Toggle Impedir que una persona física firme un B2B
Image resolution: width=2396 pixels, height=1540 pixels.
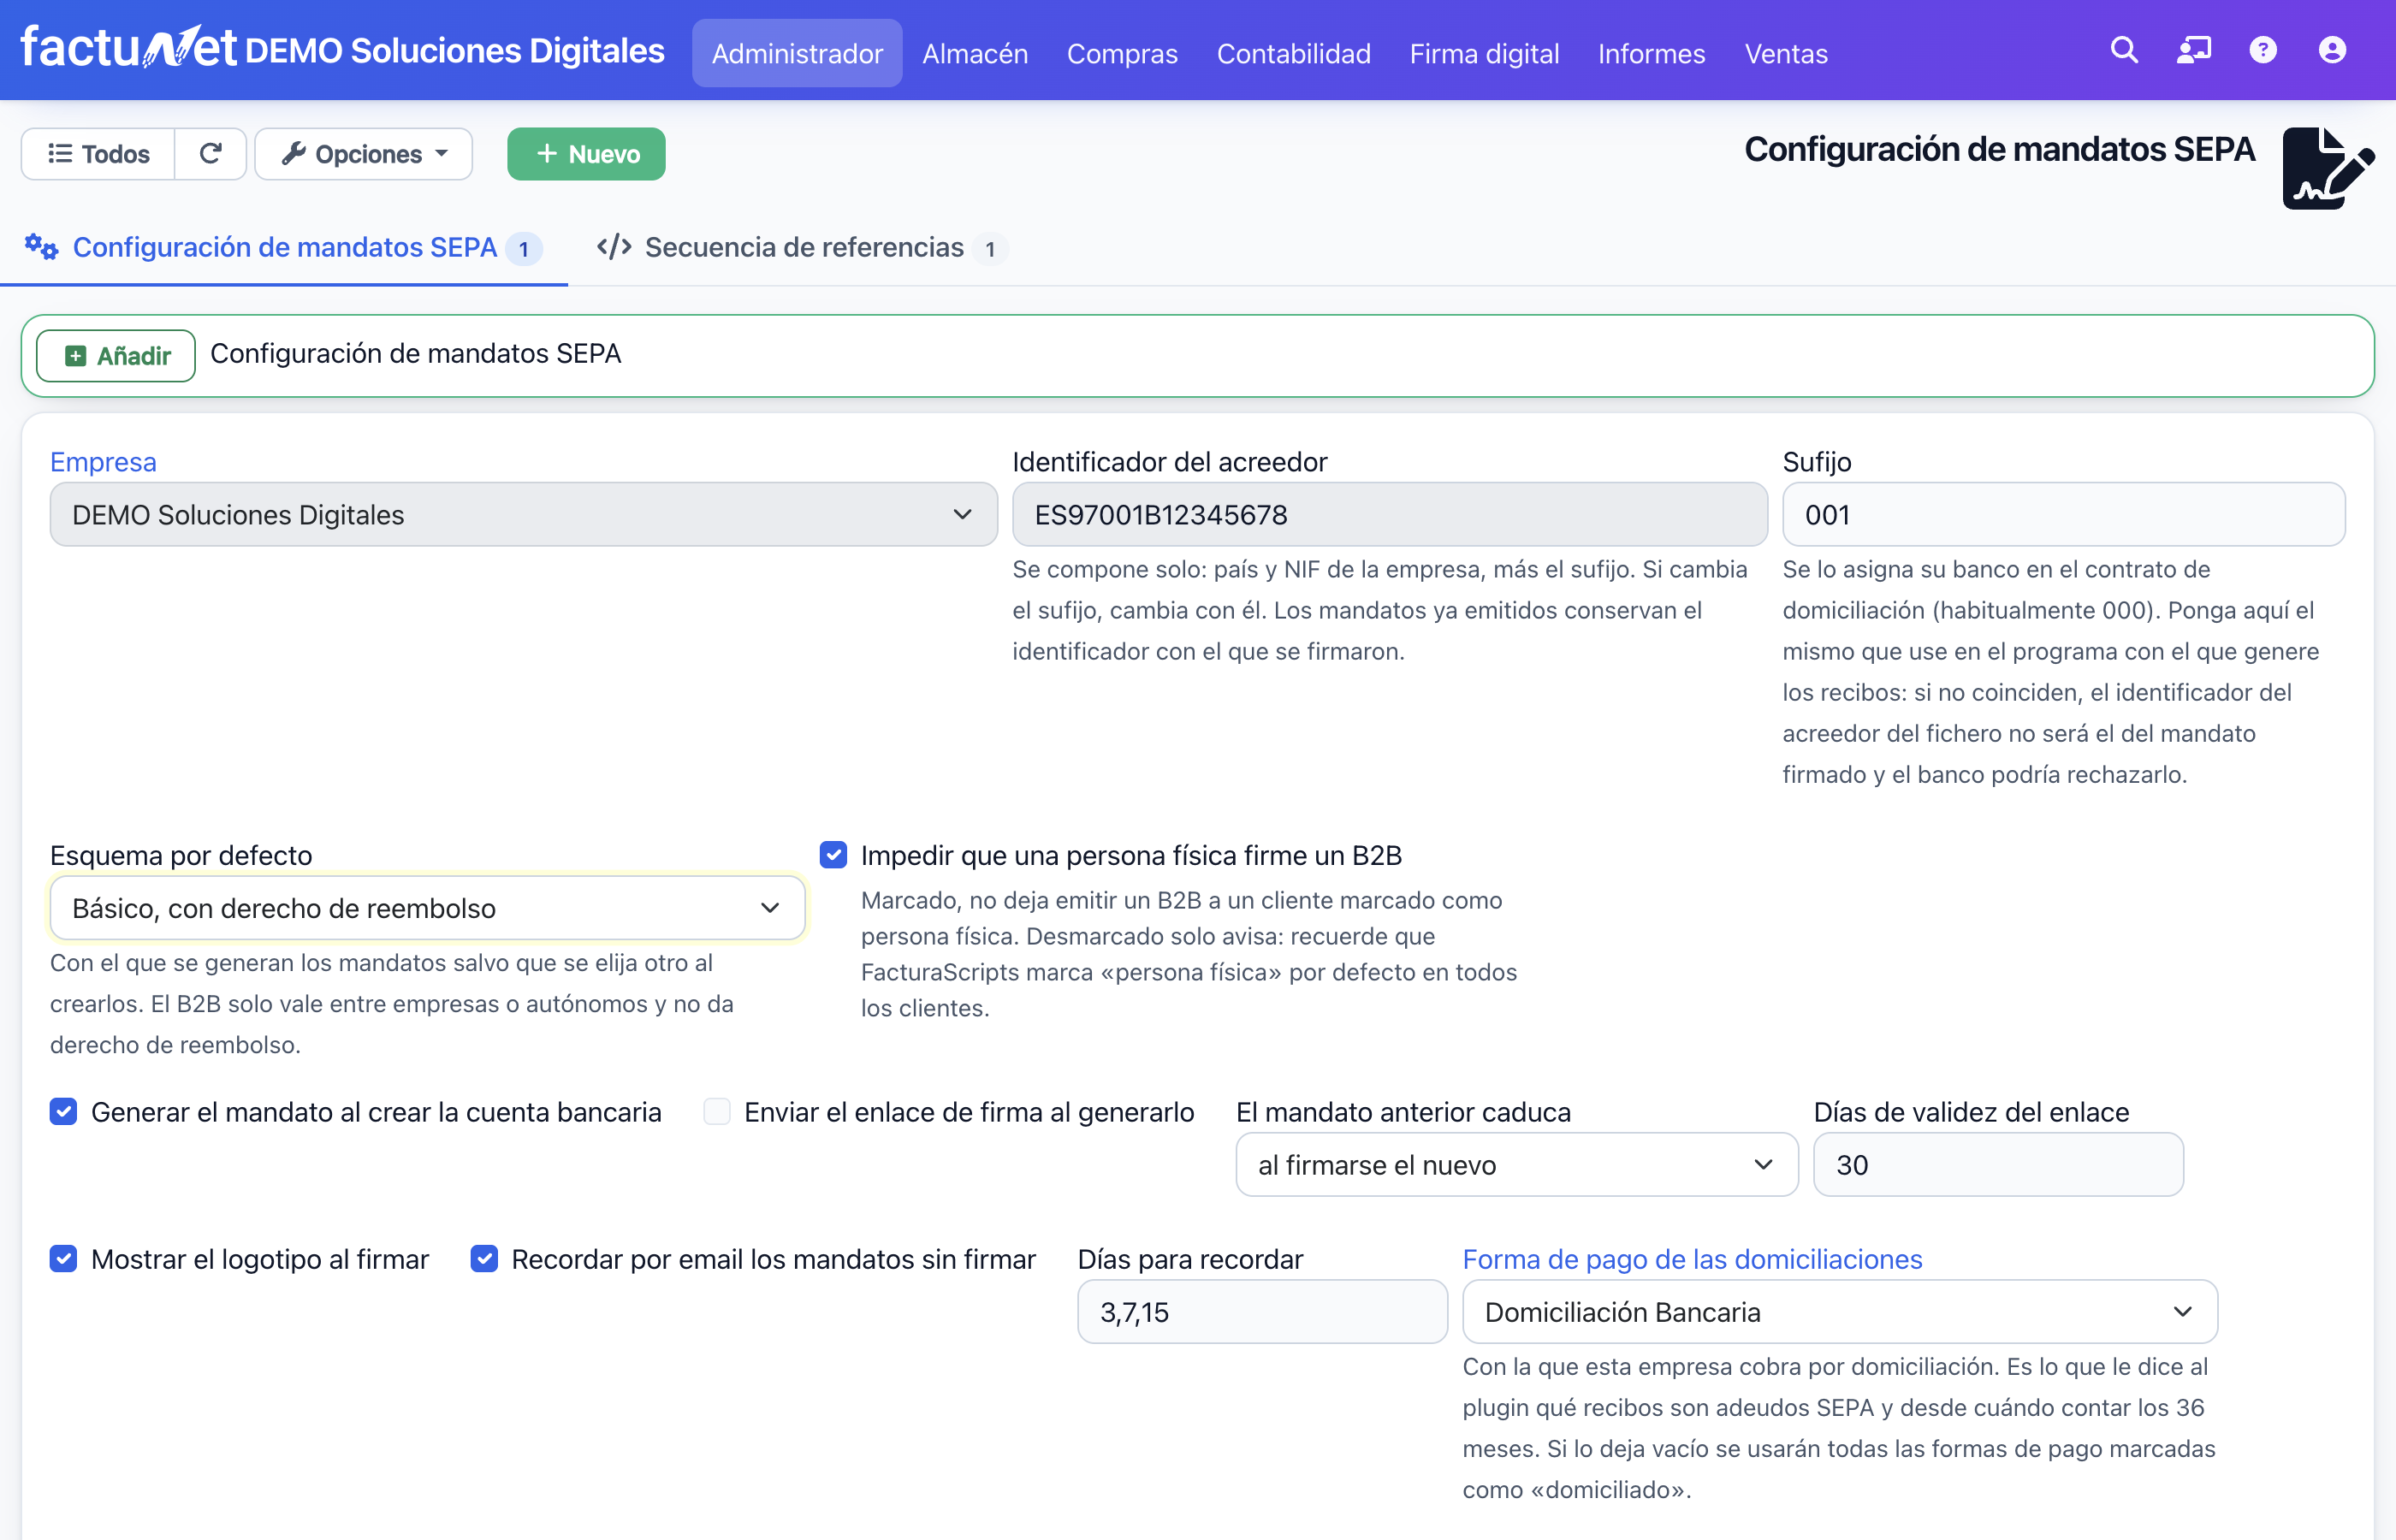point(833,855)
